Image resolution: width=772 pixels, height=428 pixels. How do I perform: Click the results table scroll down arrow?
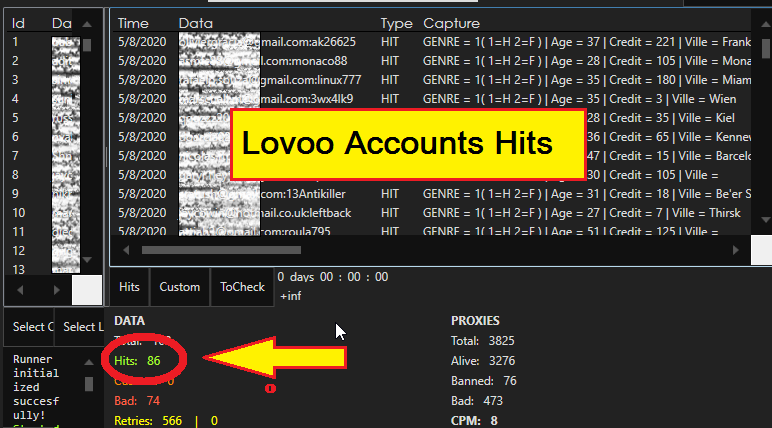tap(766, 220)
